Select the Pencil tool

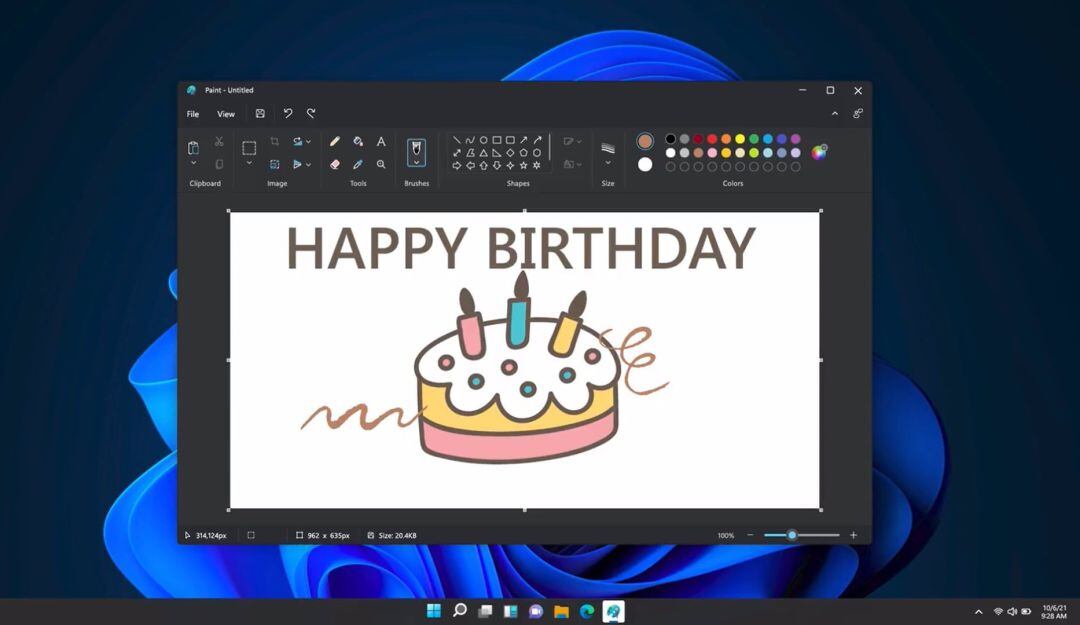[x=336, y=142]
